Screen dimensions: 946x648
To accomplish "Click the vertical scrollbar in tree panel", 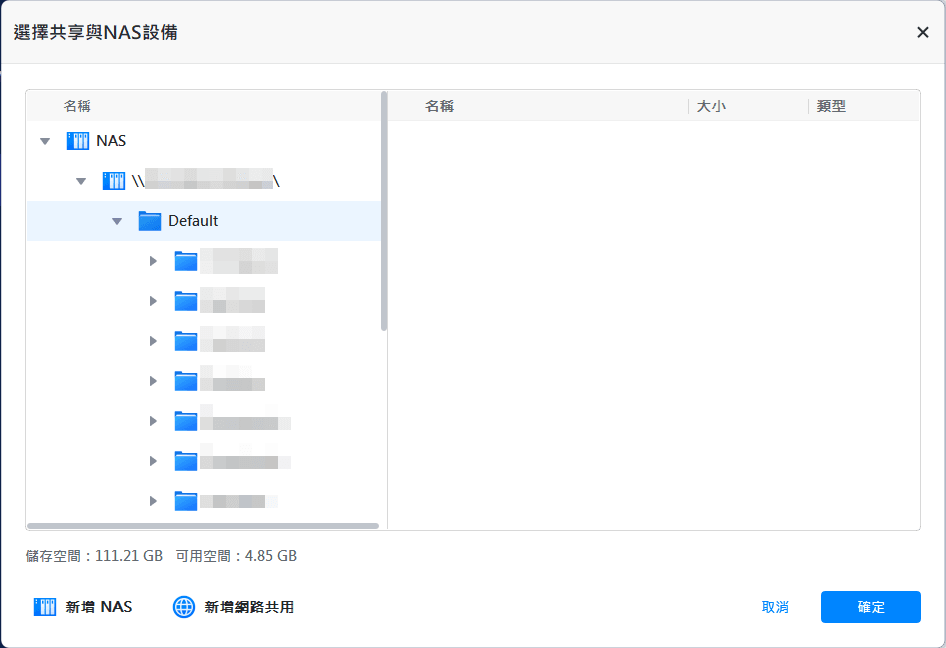I will pyautogui.click(x=384, y=210).
